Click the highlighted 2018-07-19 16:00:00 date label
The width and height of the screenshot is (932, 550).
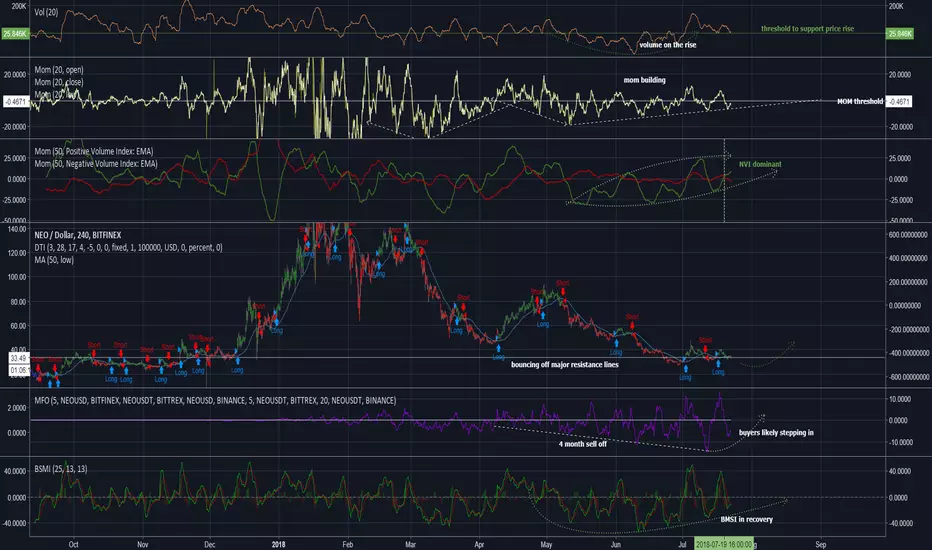[x=724, y=544]
